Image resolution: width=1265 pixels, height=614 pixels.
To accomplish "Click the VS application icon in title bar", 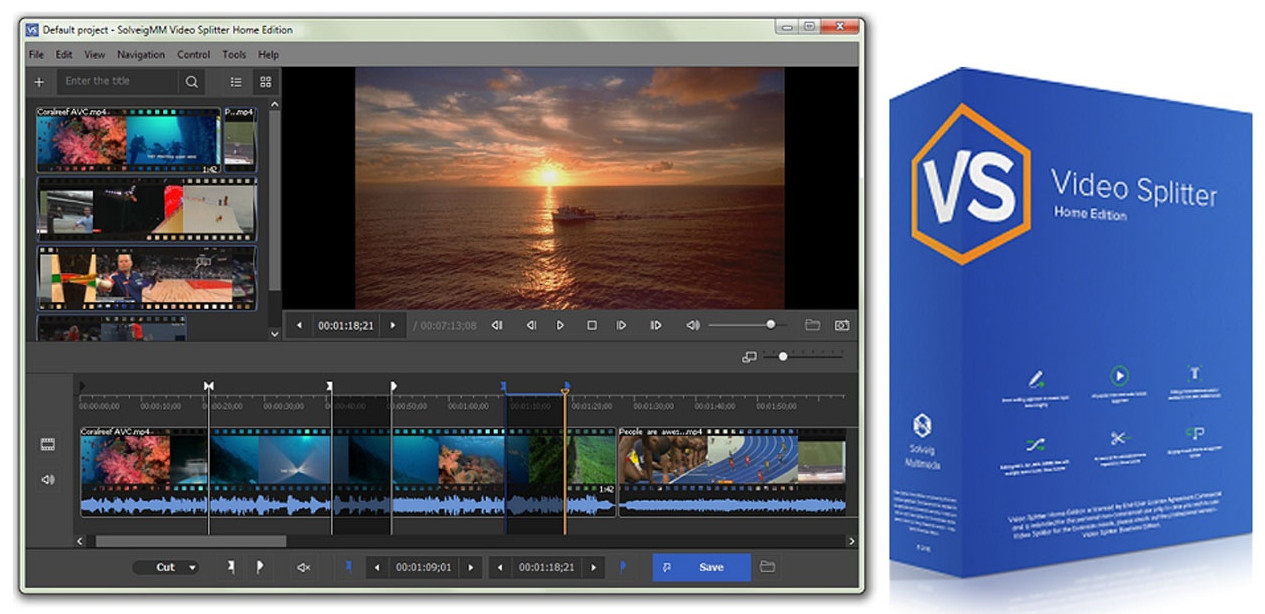I will click(x=31, y=30).
